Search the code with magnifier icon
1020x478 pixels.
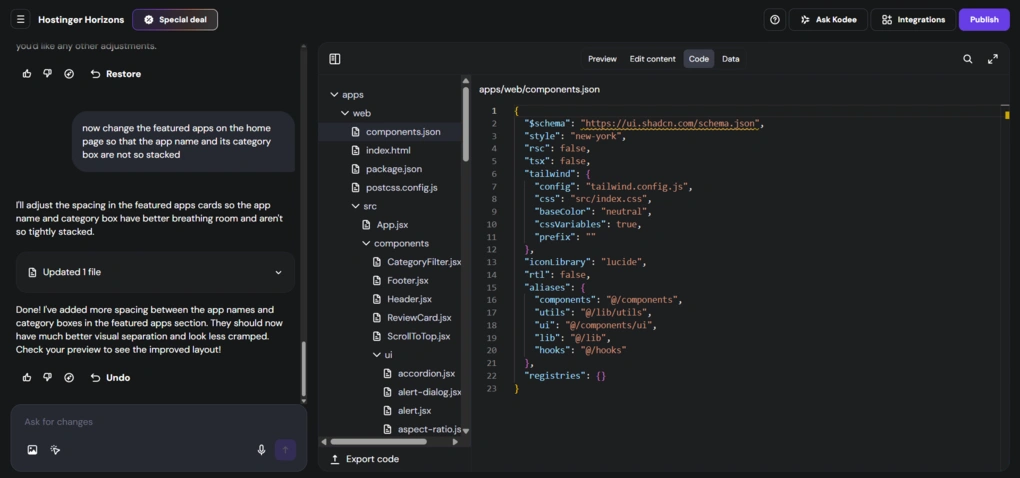click(968, 59)
